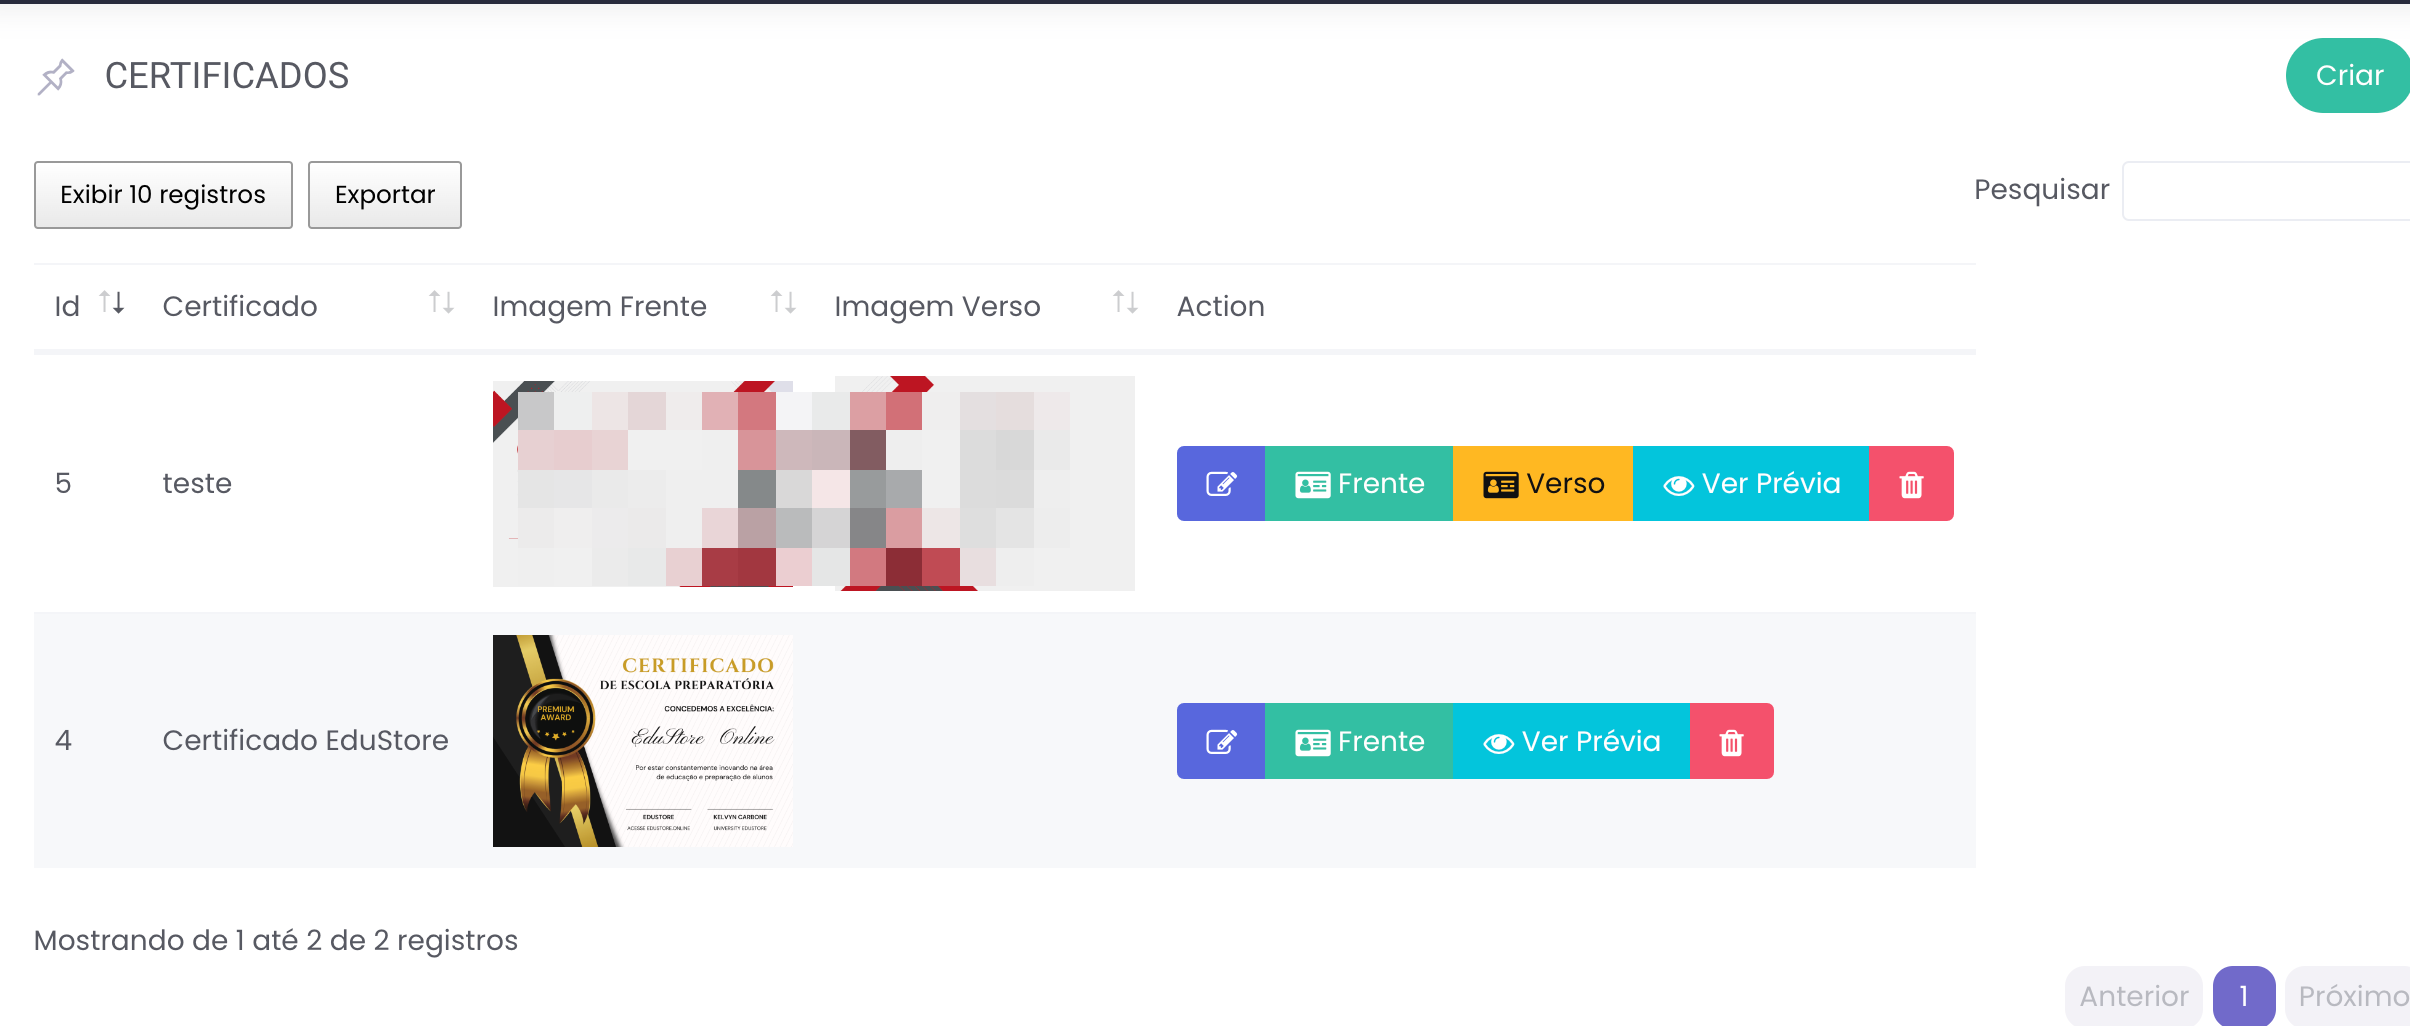Delete the teste certificate with trash icon
This screenshot has width=2410, height=1026.
pos(1910,484)
